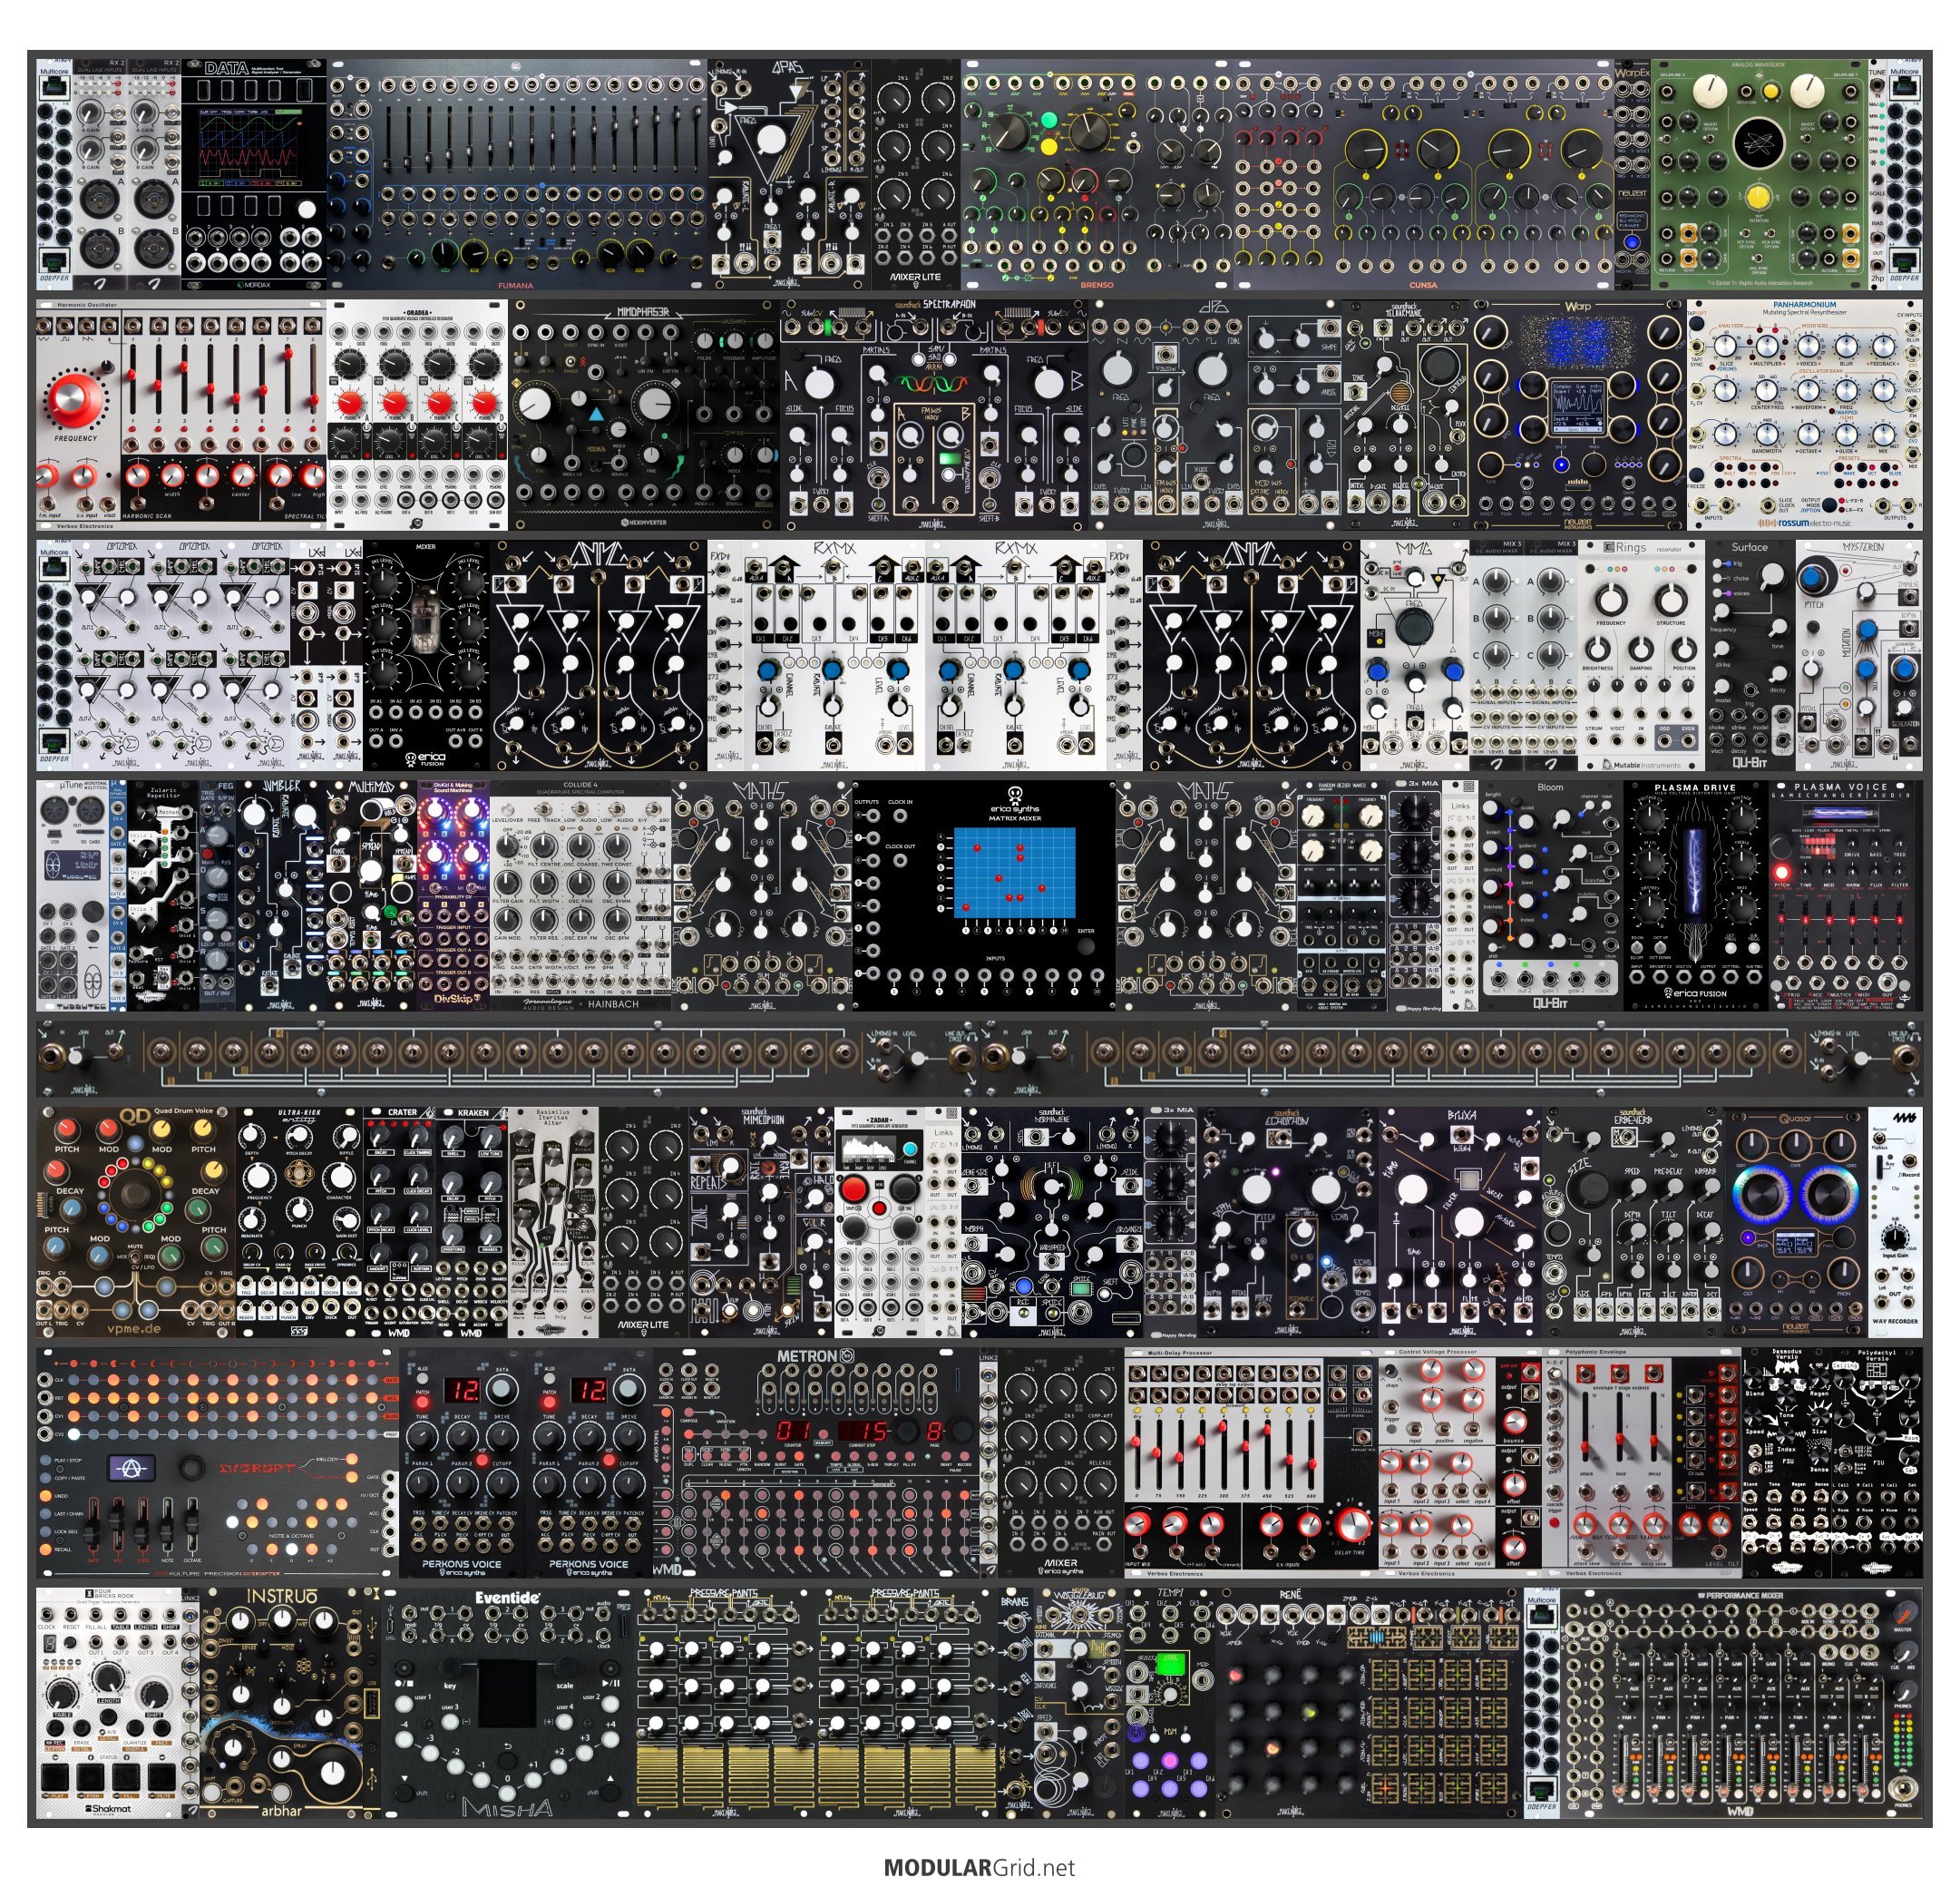
Task: Click the red Frequency knob on Harmonic Oscillator
Action: pyautogui.click(x=75, y=400)
